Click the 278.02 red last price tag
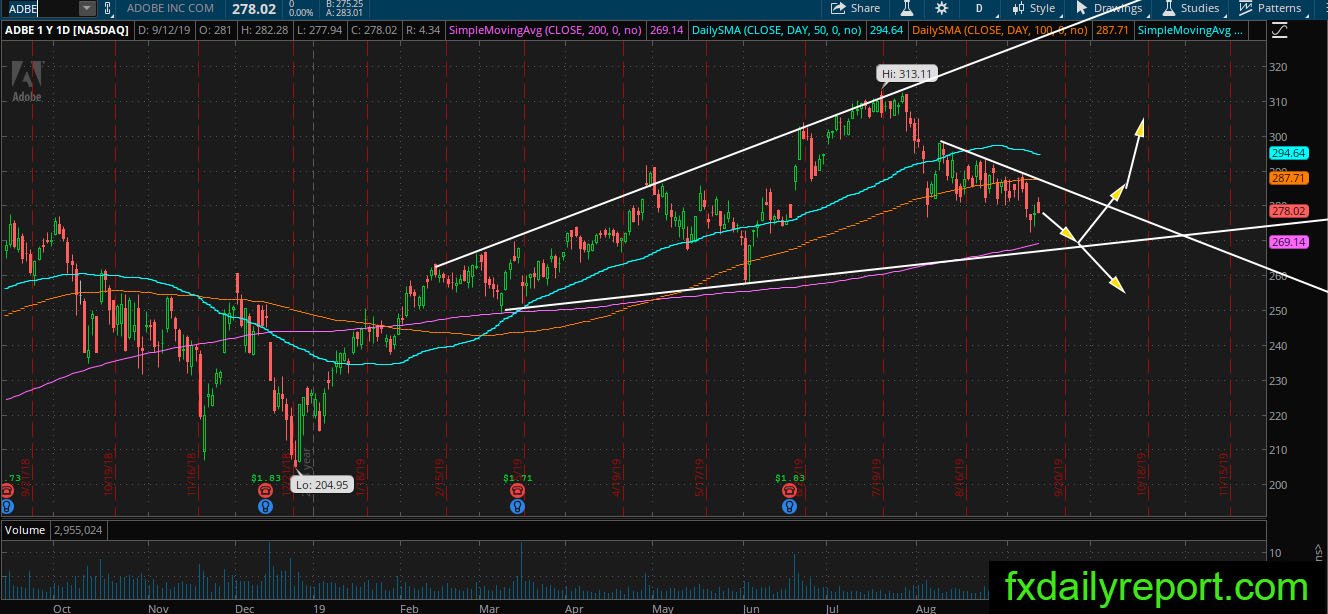The height and width of the screenshot is (614, 1328). (x=1289, y=211)
